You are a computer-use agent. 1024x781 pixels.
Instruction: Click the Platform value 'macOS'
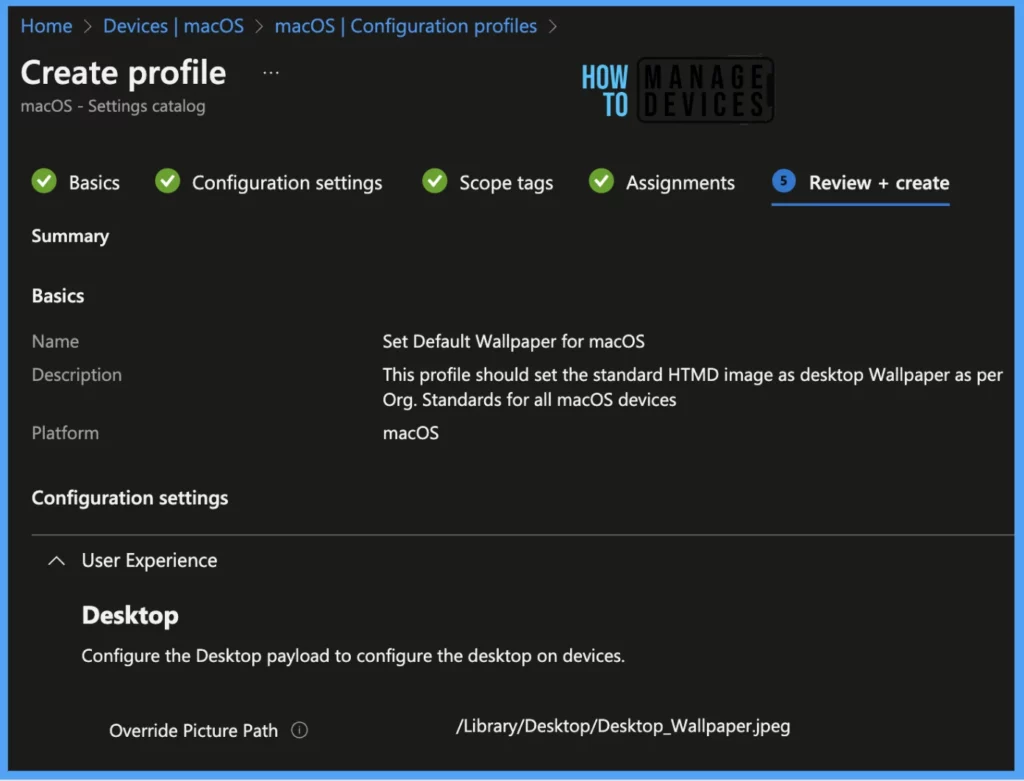[411, 433]
